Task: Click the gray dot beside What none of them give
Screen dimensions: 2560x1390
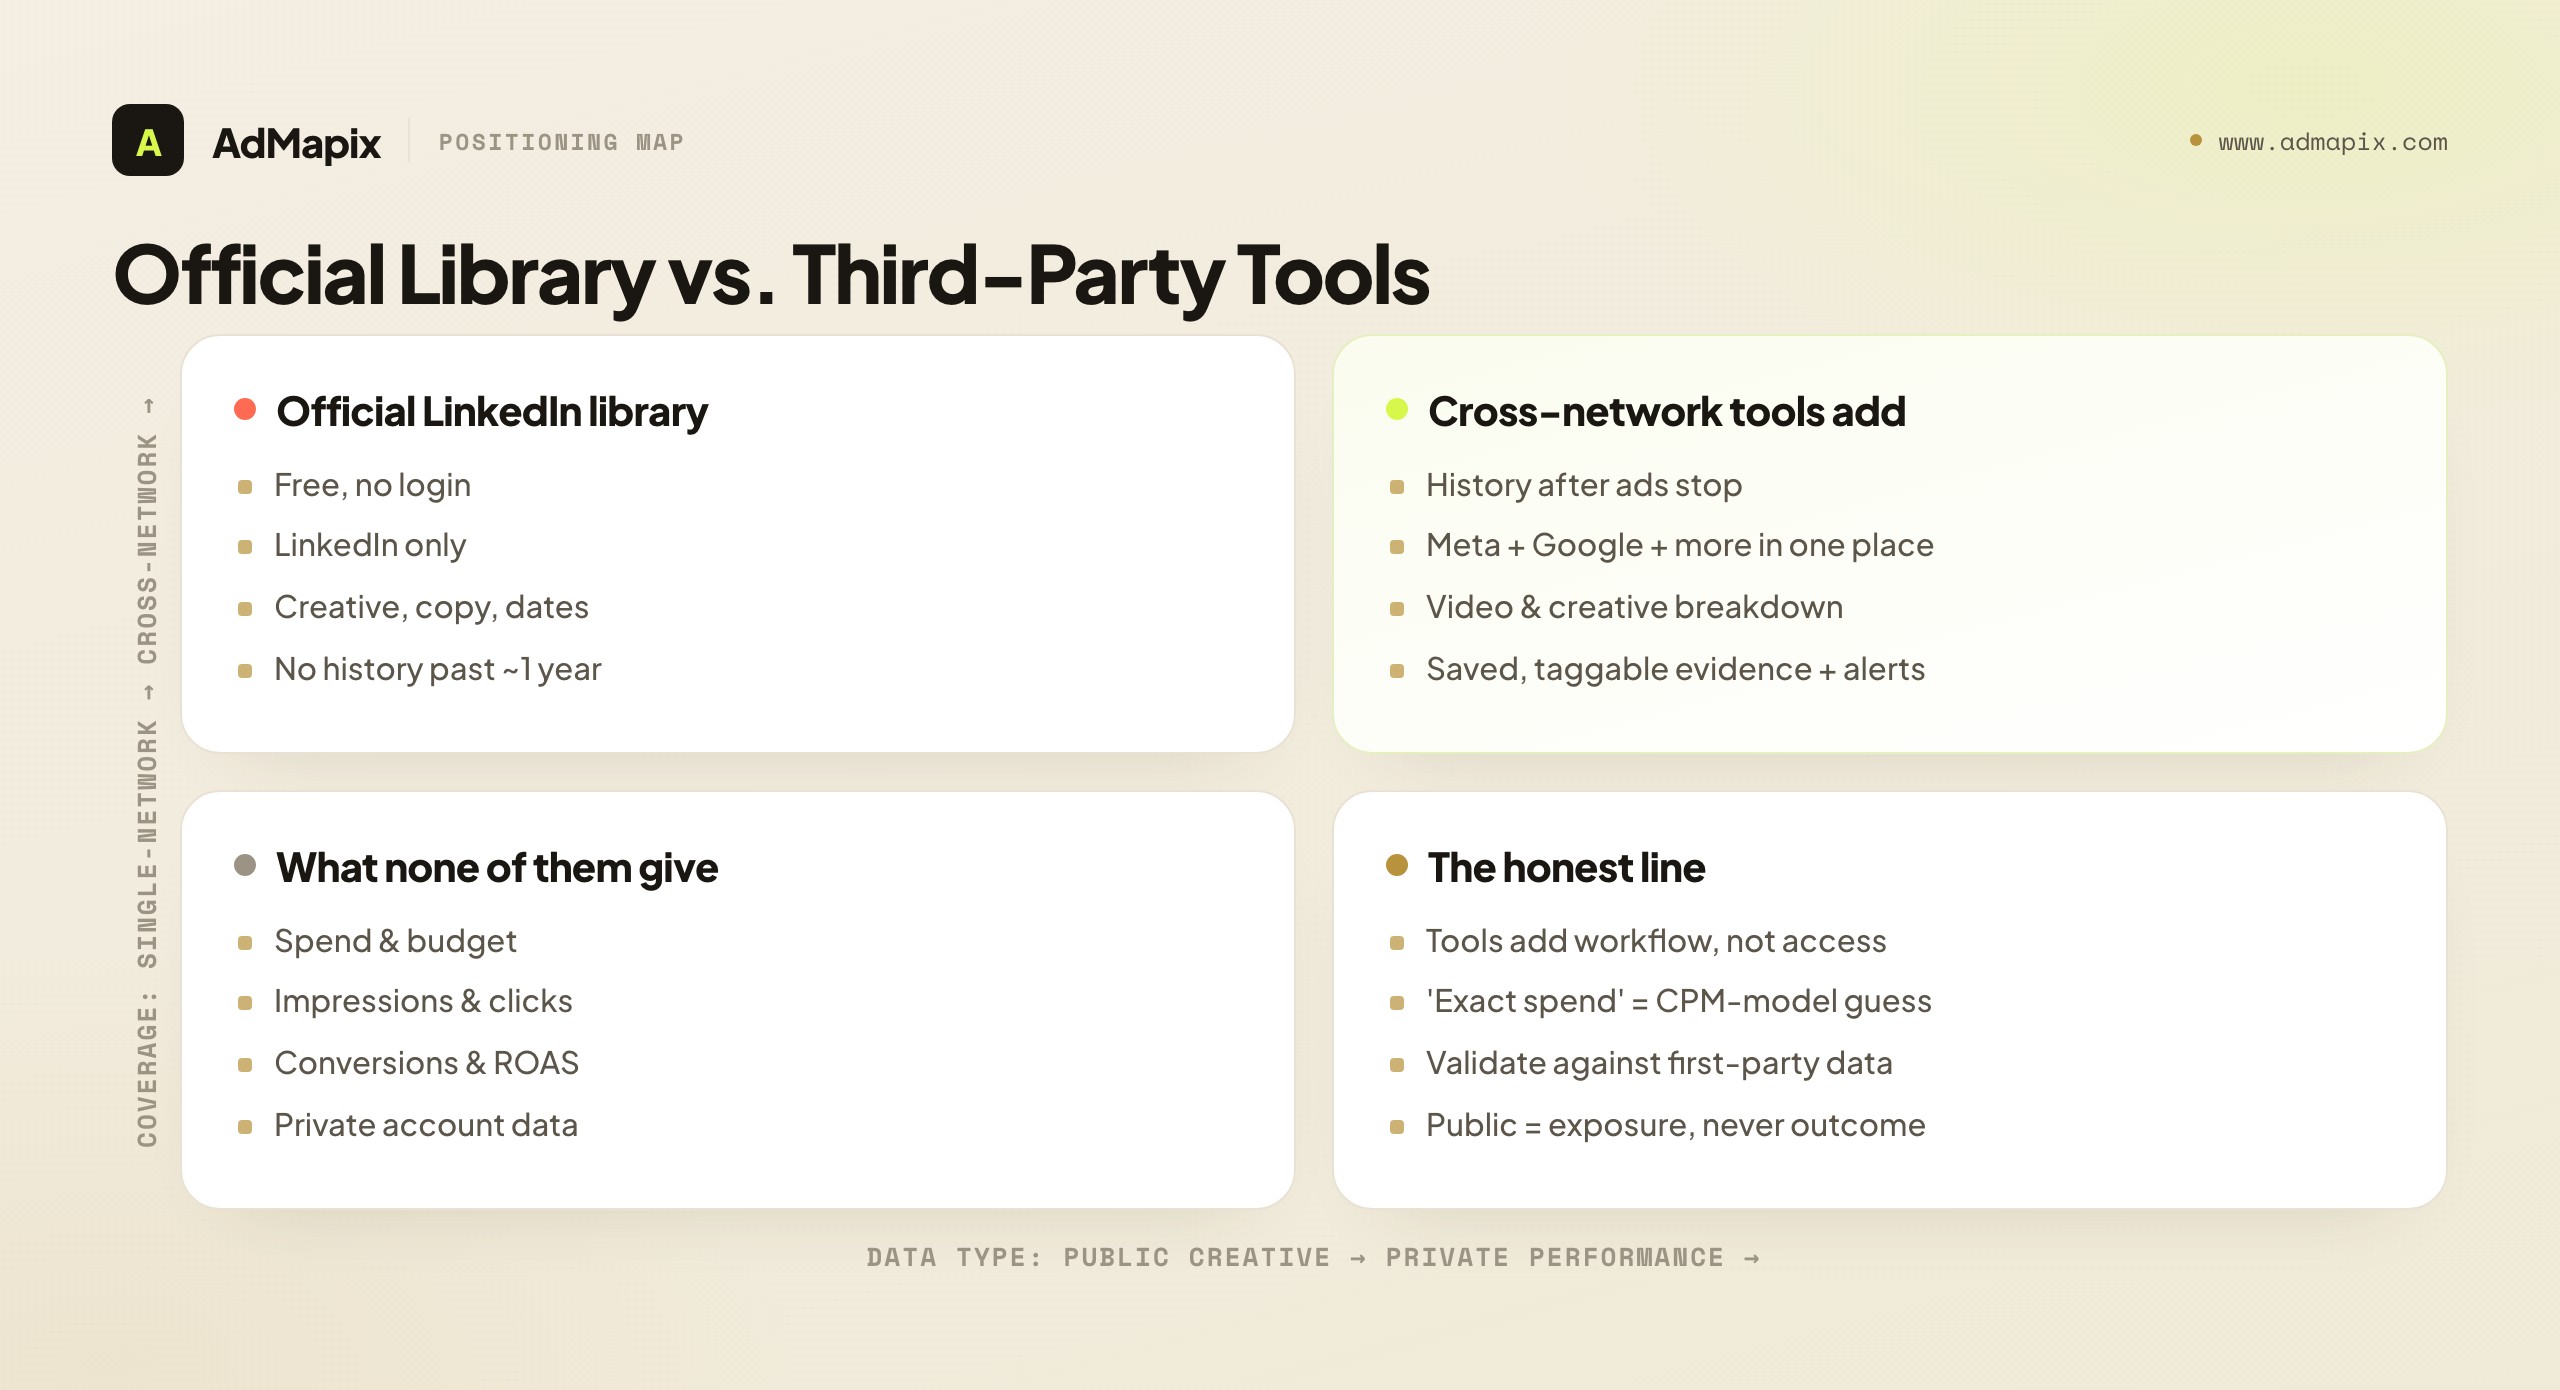Action: click(x=245, y=866)
